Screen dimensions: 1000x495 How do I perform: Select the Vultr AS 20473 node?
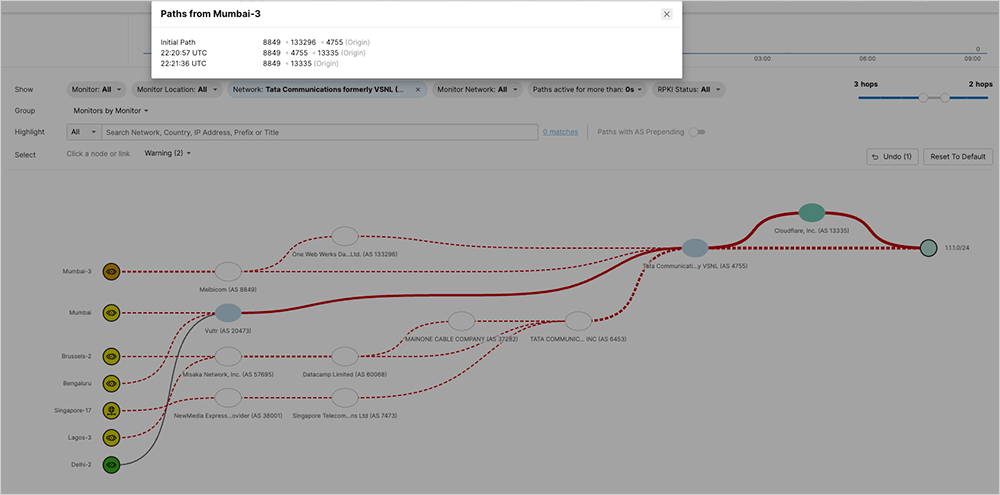(x=228, y=313)
